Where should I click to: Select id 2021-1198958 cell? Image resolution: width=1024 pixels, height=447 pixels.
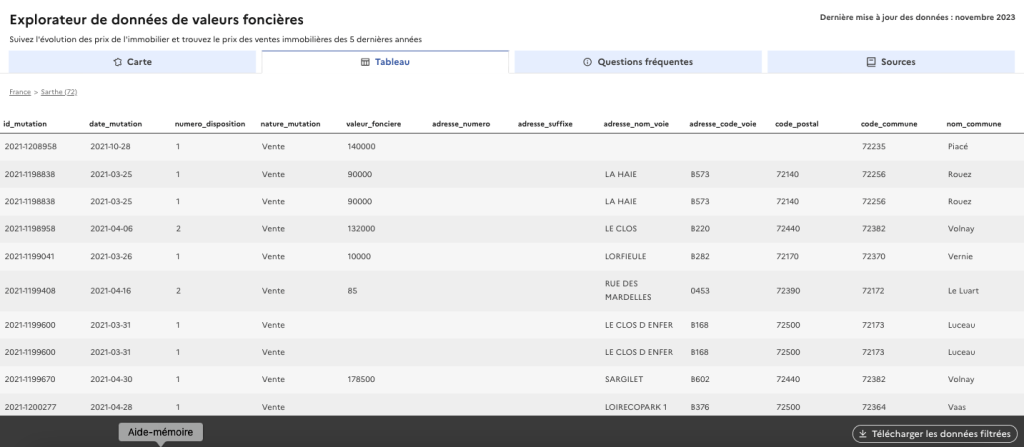[x=30, y=229]
